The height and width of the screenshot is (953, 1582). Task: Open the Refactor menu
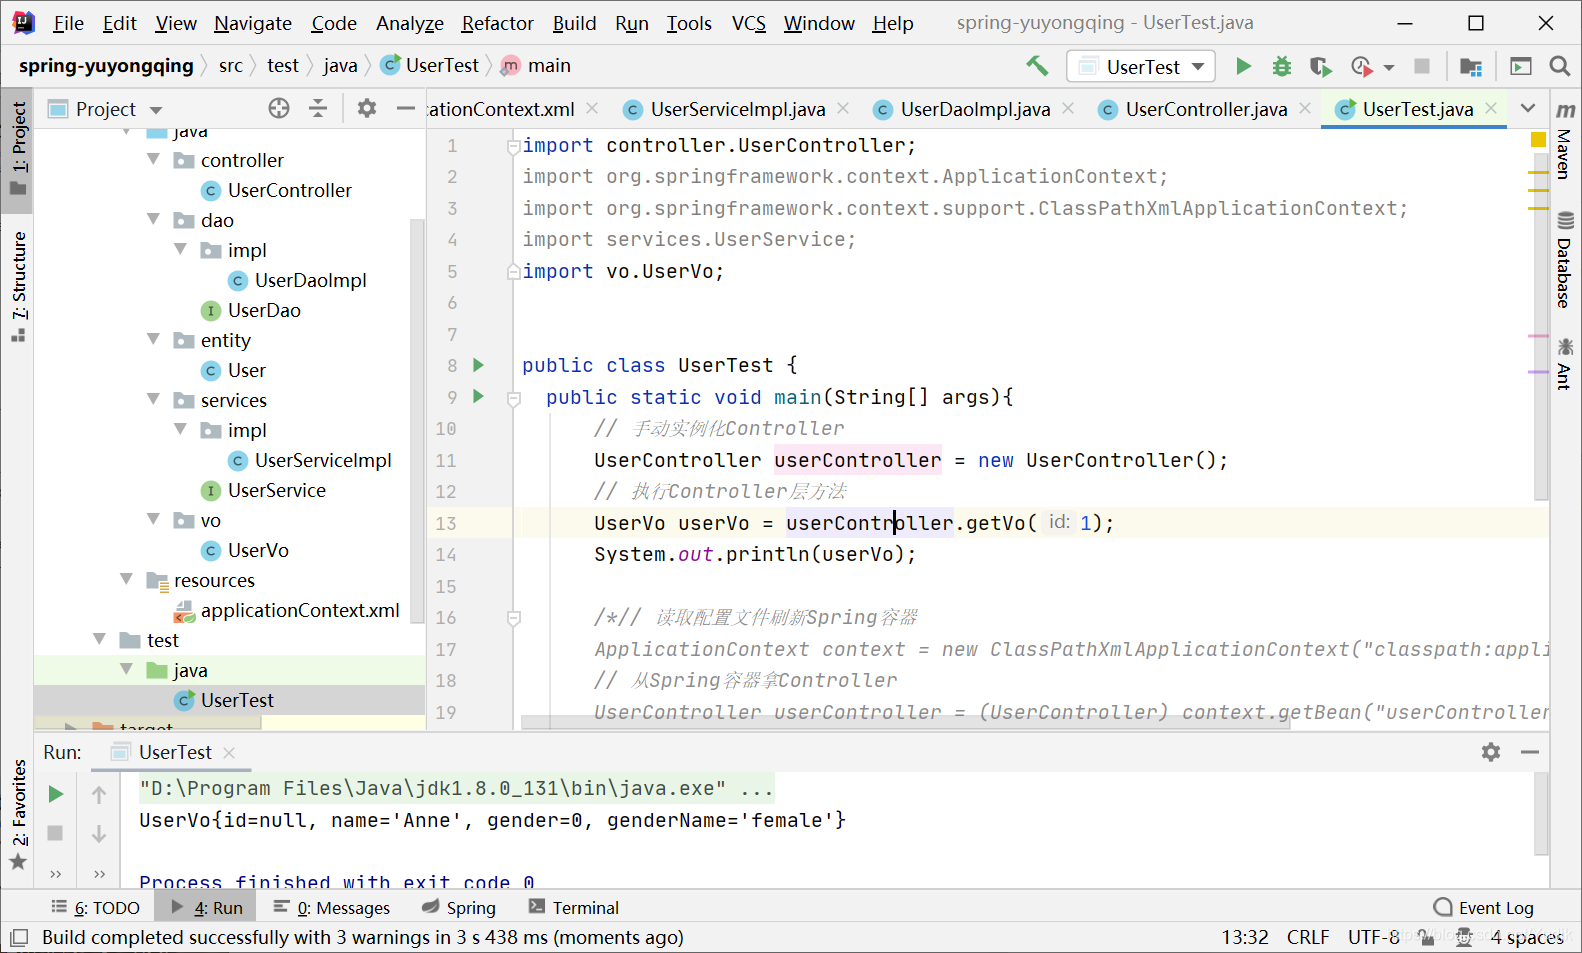coord(497,23)
